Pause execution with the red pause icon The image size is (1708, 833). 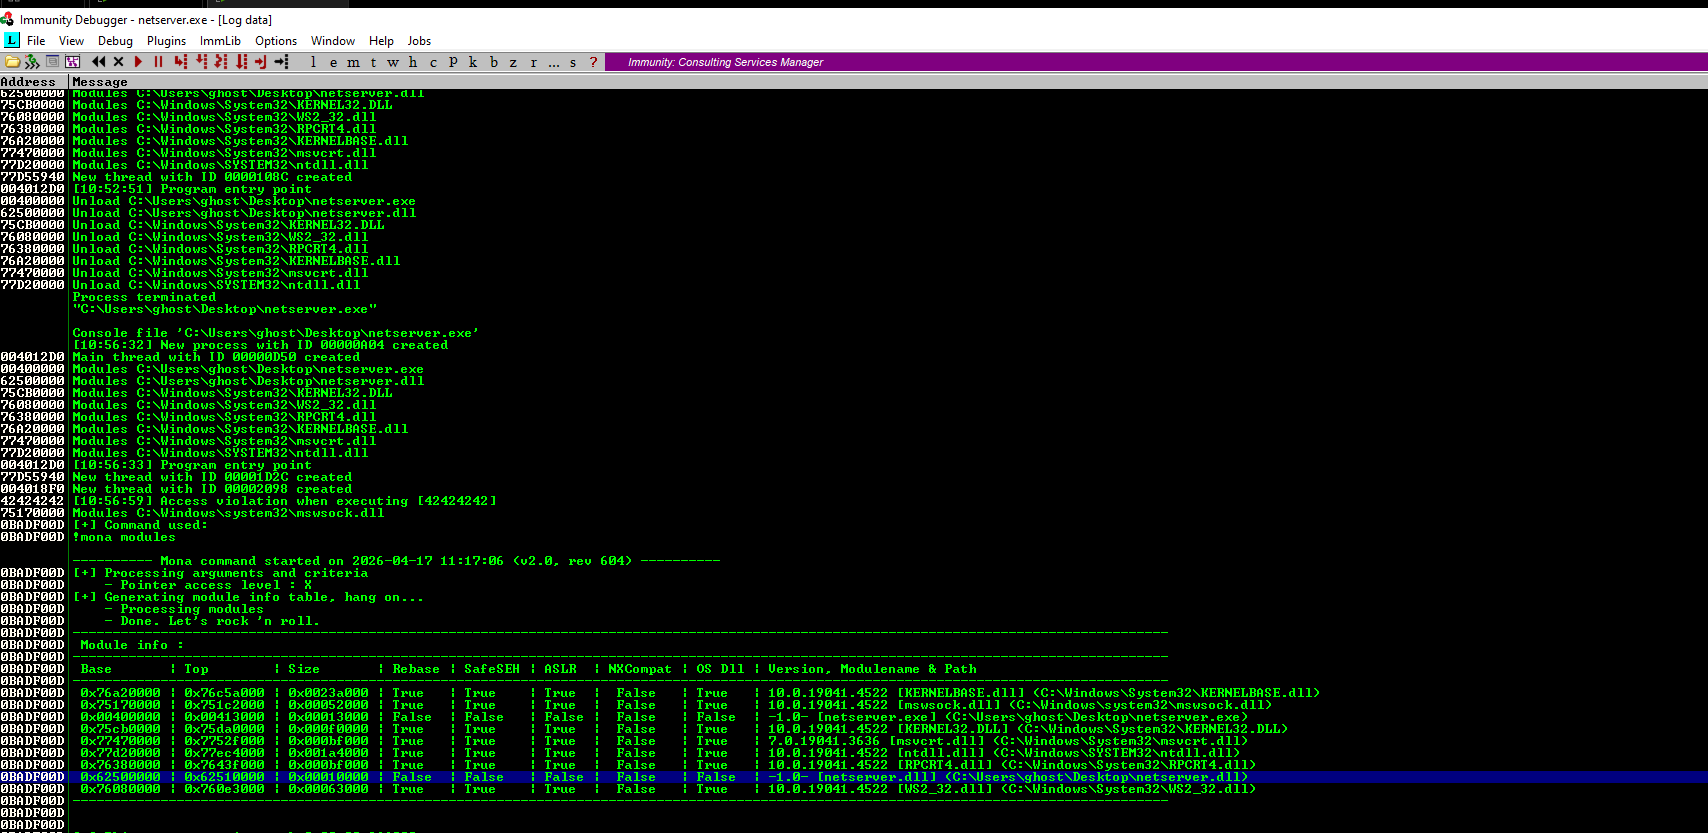click(x=158, y=62)
